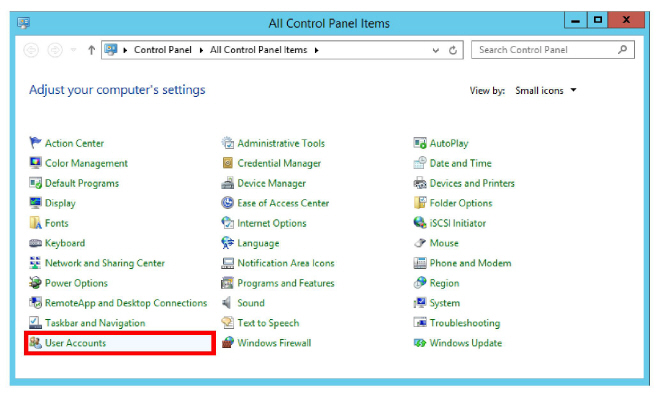
Task: Open the Programs and Features link text
Action: click(286, 283)
